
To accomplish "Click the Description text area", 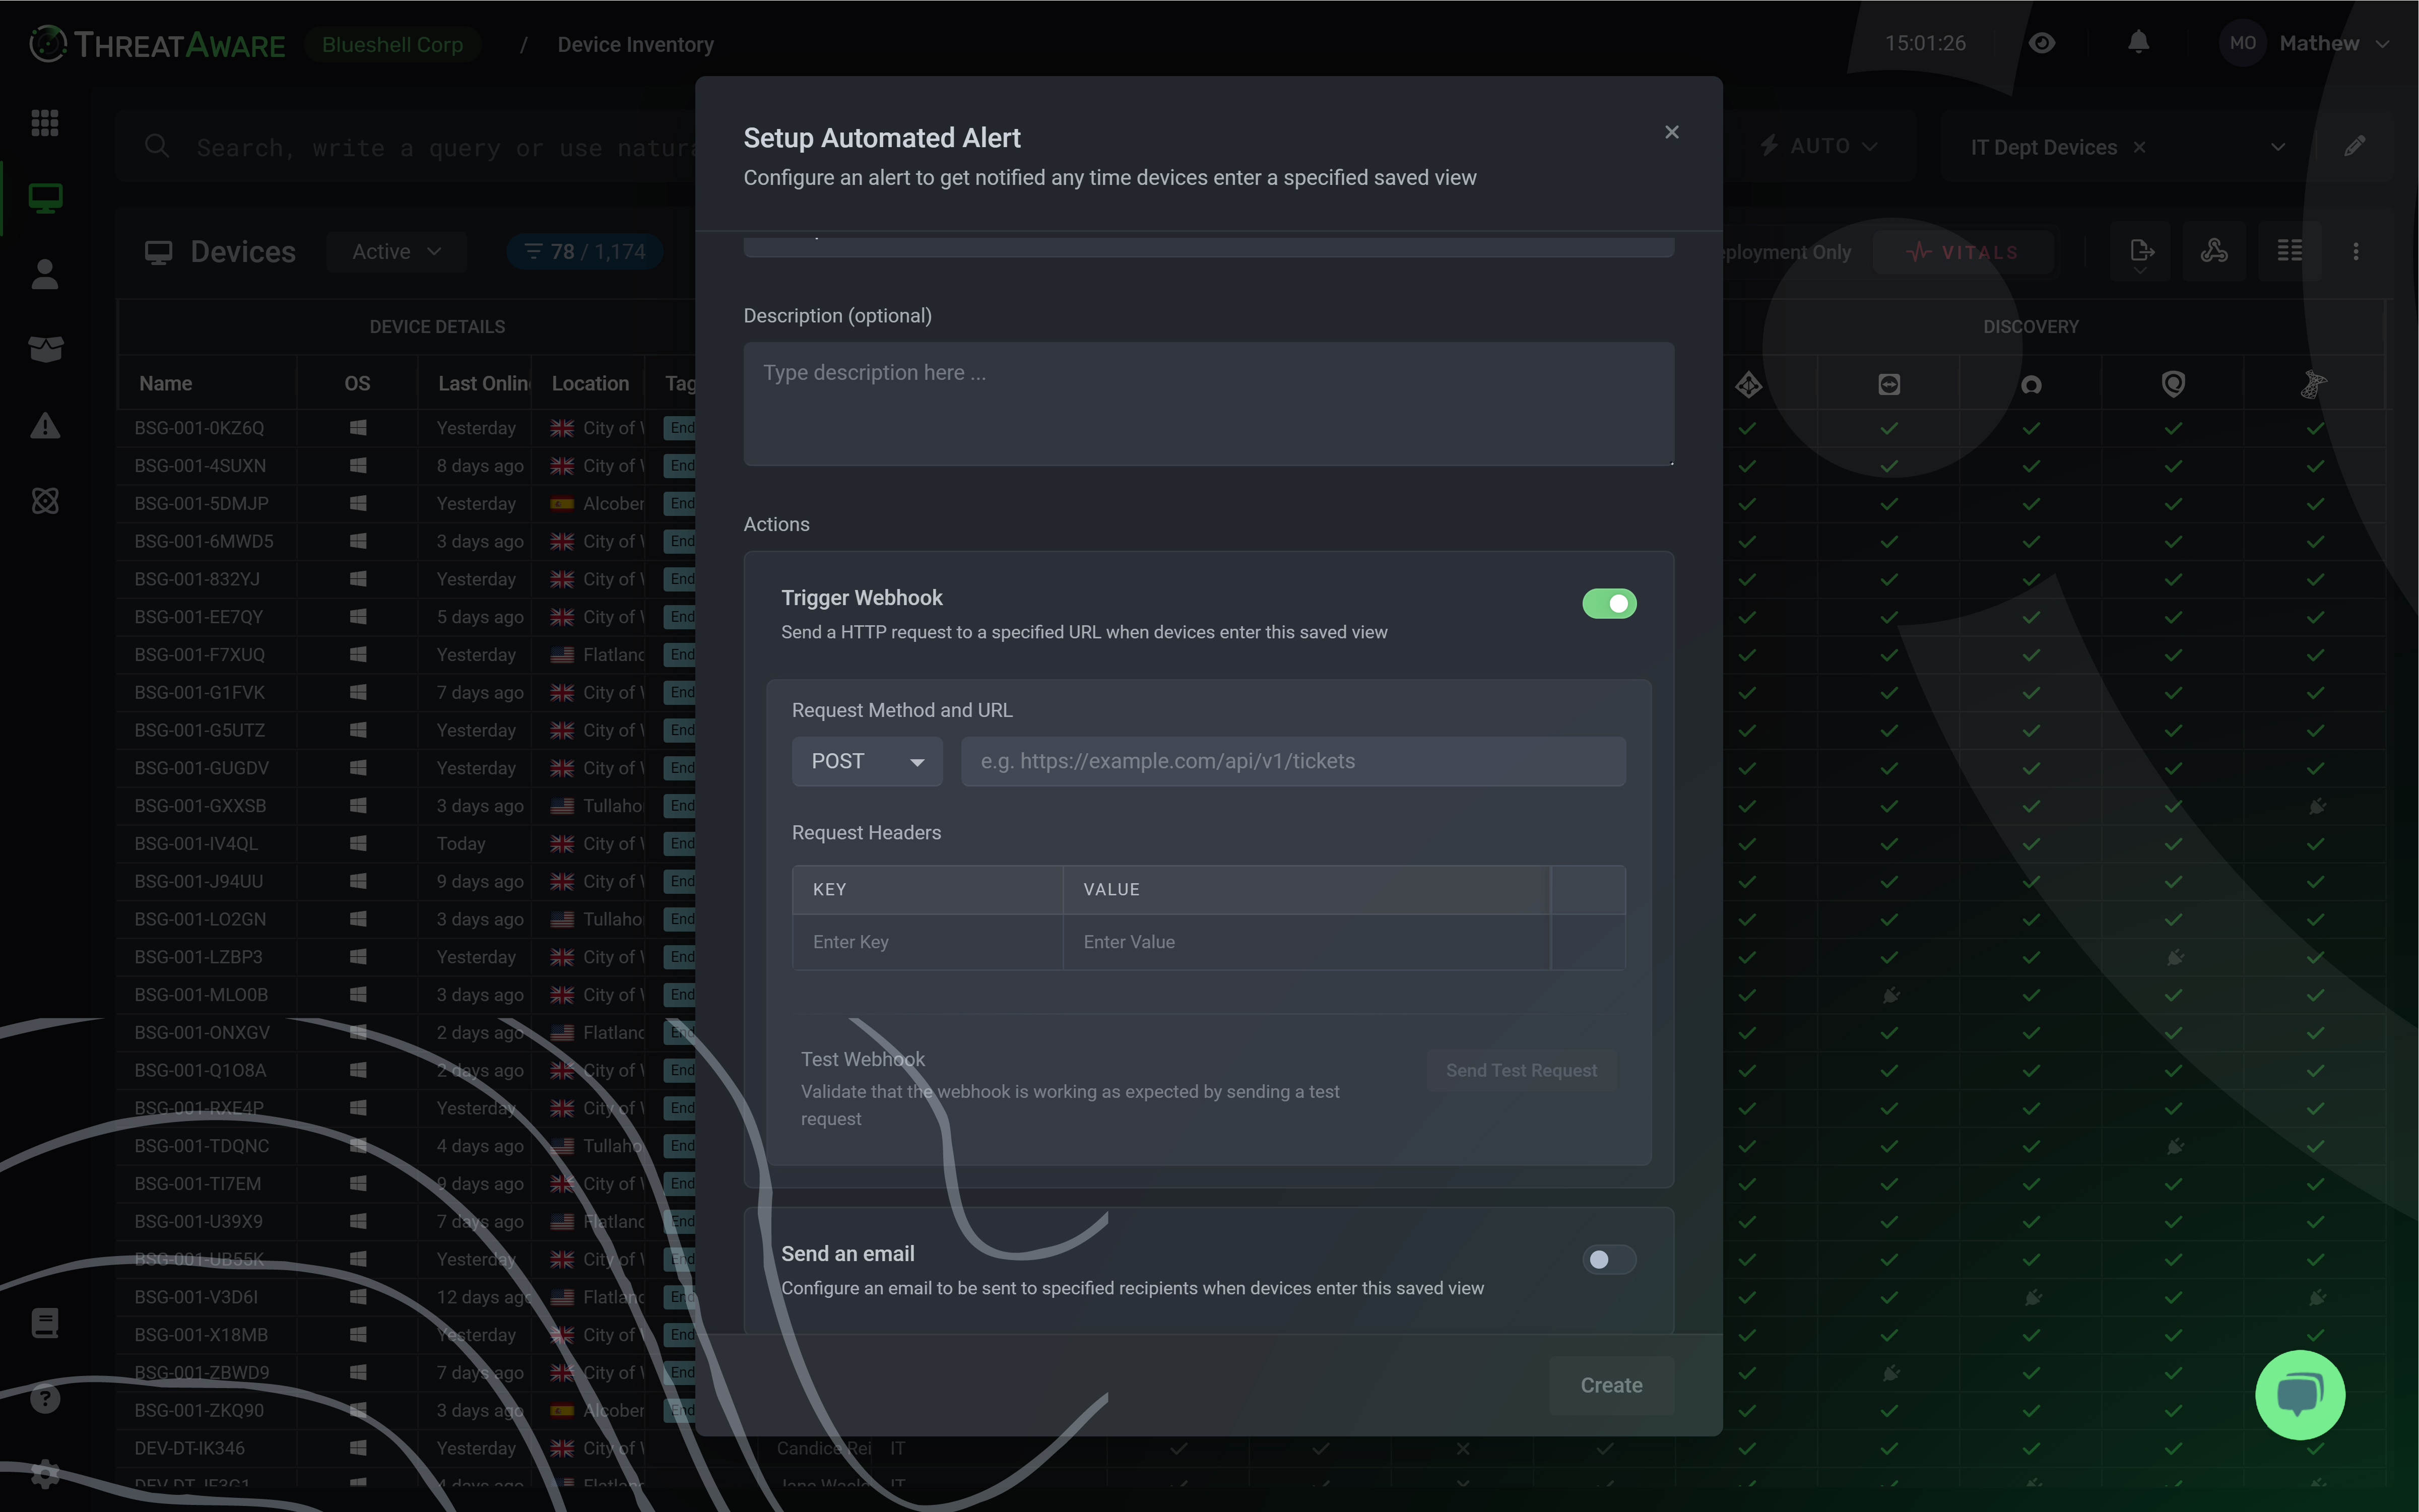I will coord(1208,404).
